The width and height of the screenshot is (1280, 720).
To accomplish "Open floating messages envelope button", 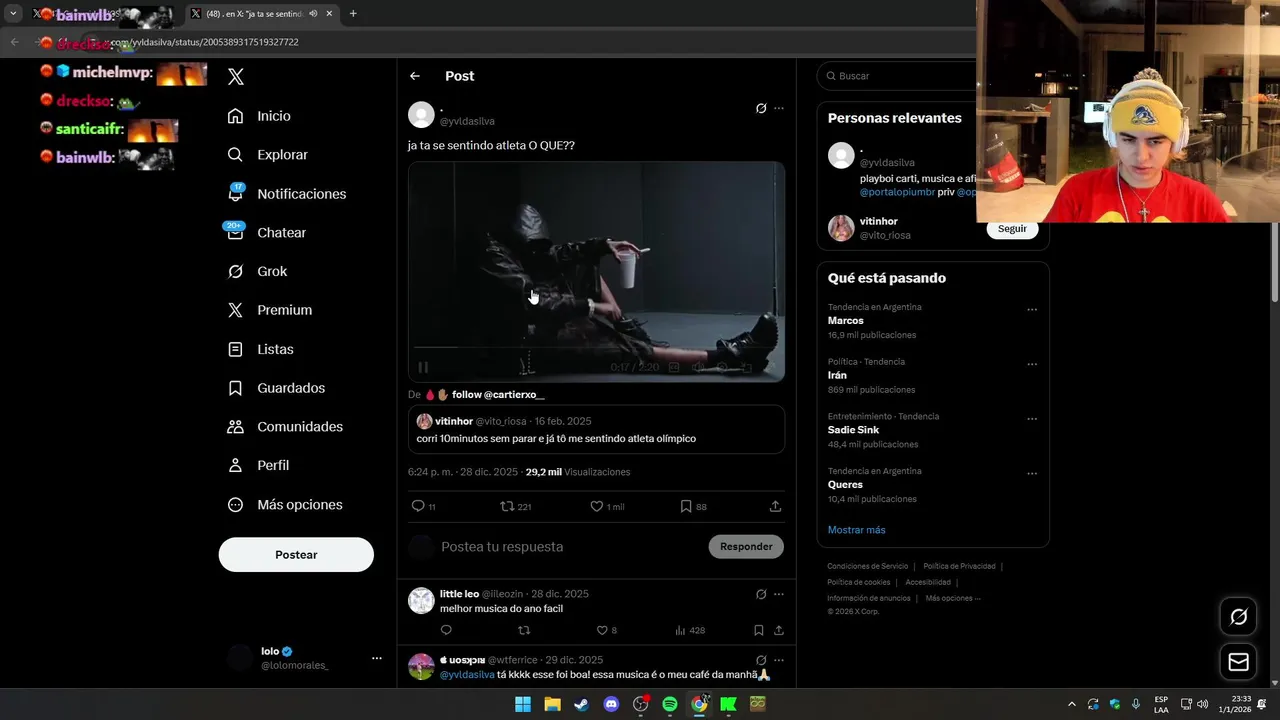I will click(1238, 662).
